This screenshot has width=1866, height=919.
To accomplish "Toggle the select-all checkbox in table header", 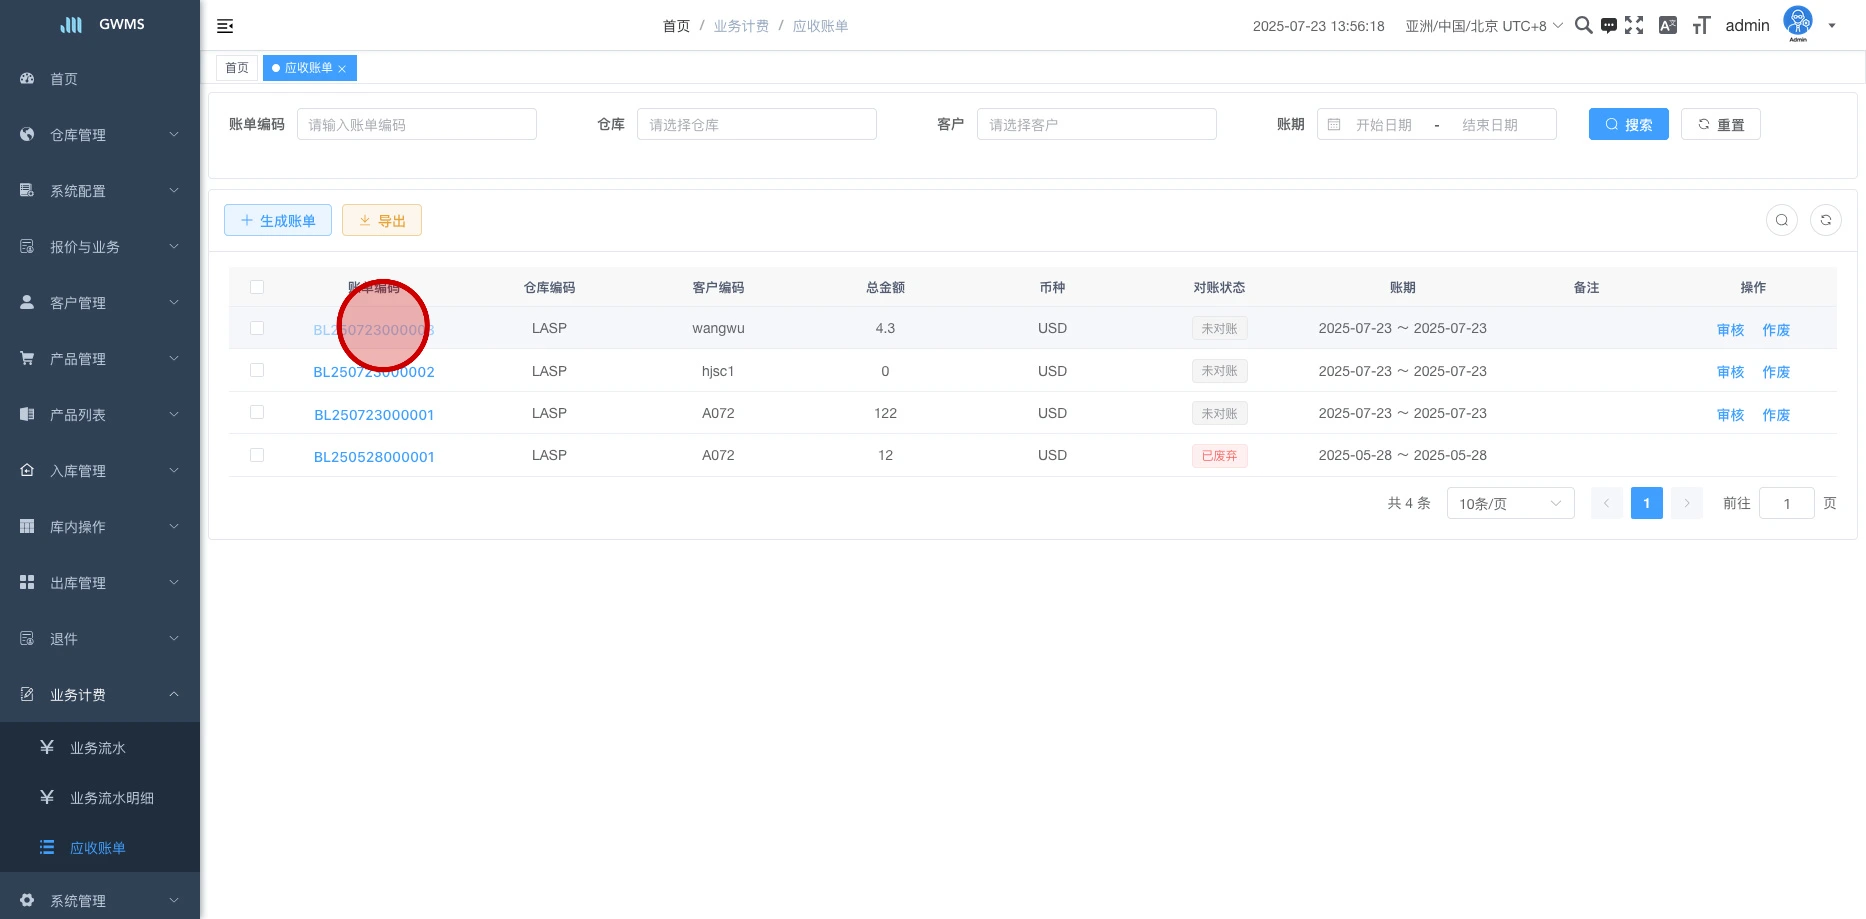I will (257, 287).
